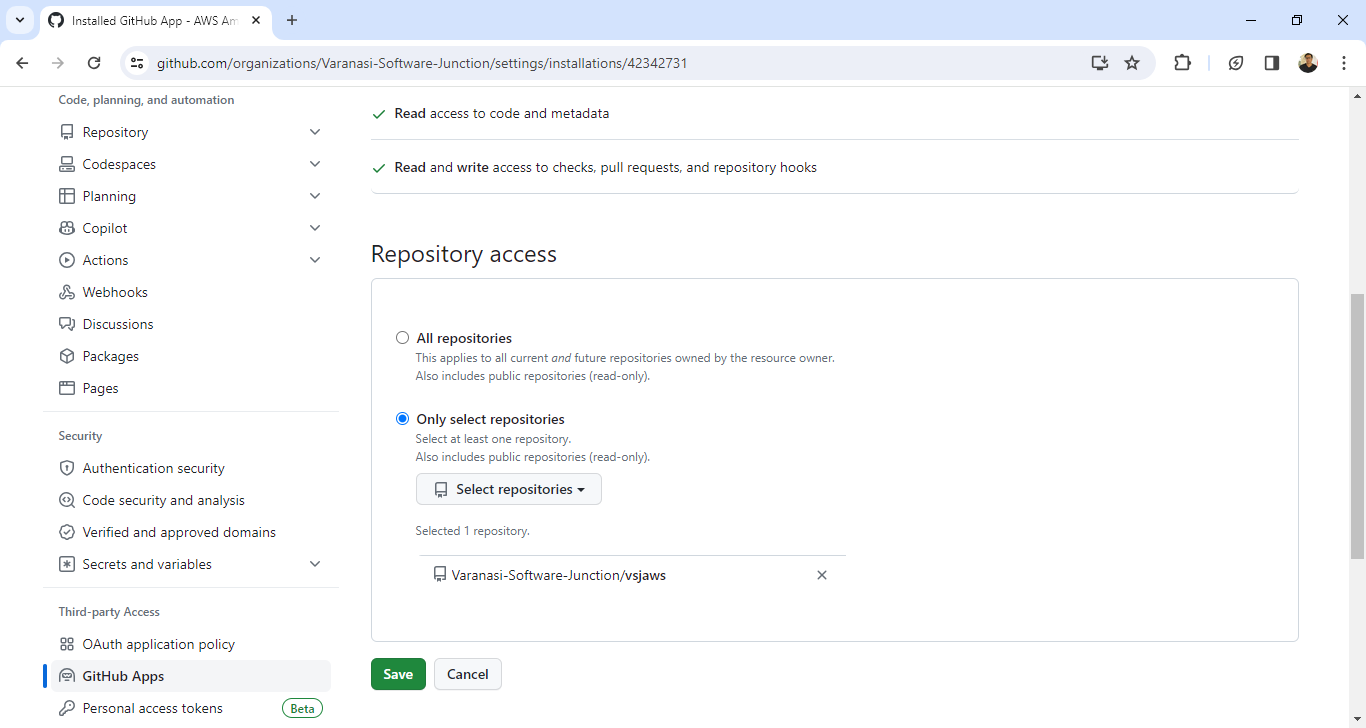
Task: Go forward using browser forward arrow
Action: click(58, 63)
